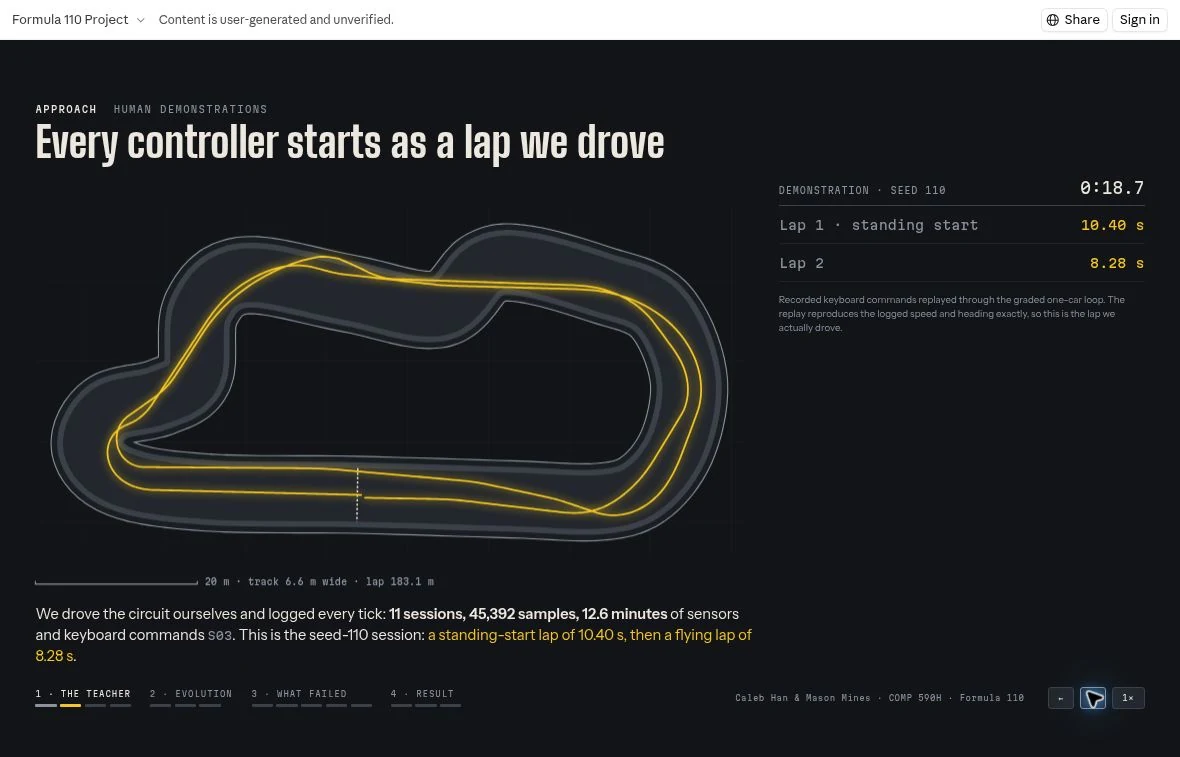Expand the Formula 110 Project title dropdown
Image resolution: width=1180 pixels, height=757 pixels.
78,20
